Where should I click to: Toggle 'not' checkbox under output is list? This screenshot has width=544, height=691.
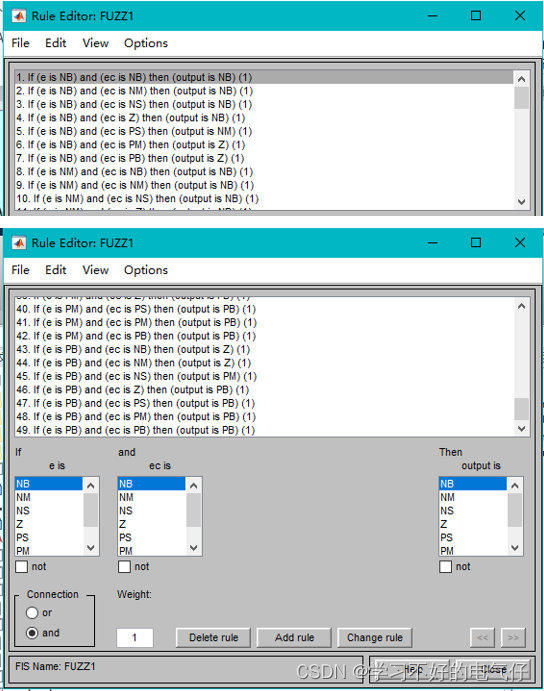[x=446, y=566]
